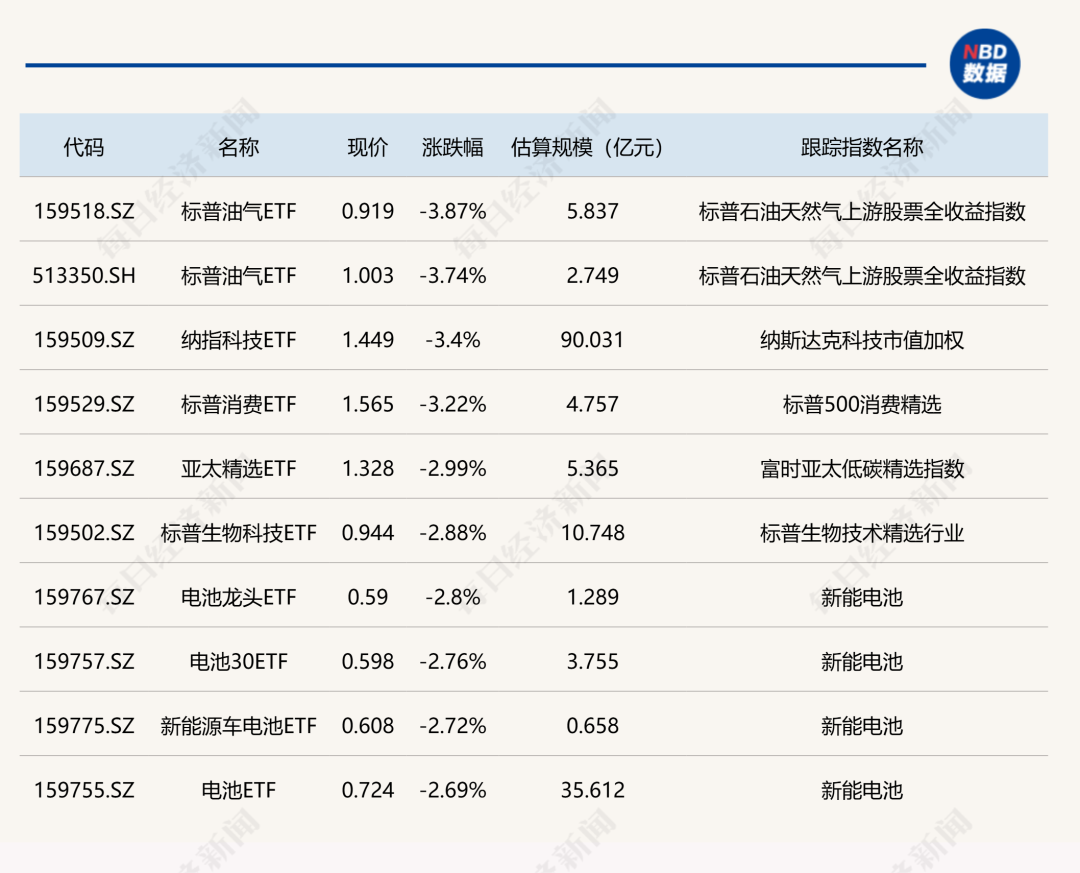Click the 新能电池 index in the last row
This screenshot has width=1080, height=873.
pyautogui.click(x=860, y=790)
